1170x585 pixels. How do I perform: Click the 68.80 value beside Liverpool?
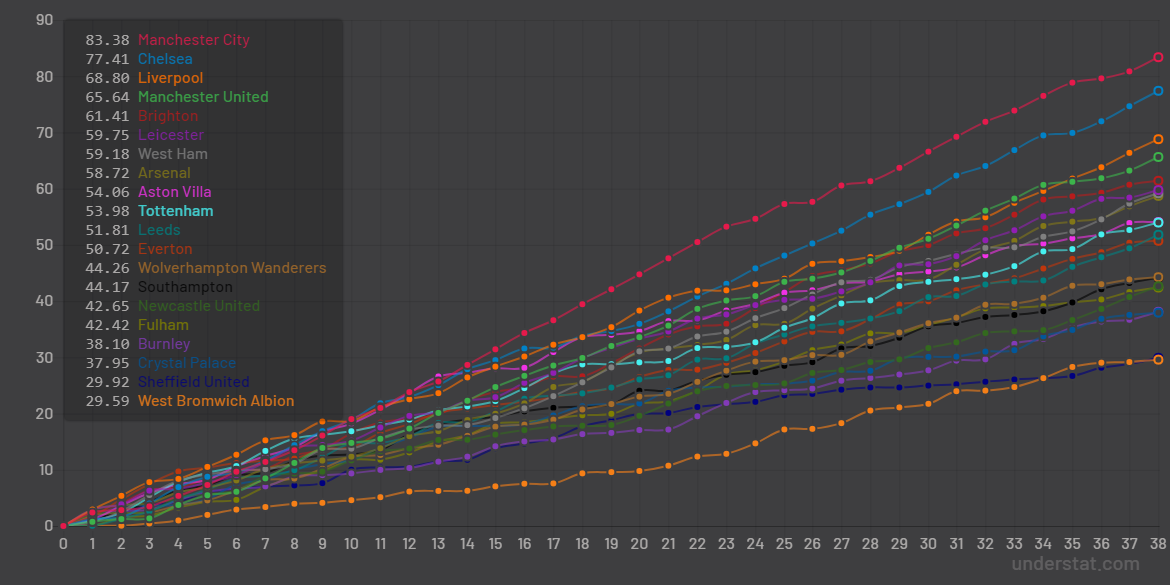click(x=107, y=78)
